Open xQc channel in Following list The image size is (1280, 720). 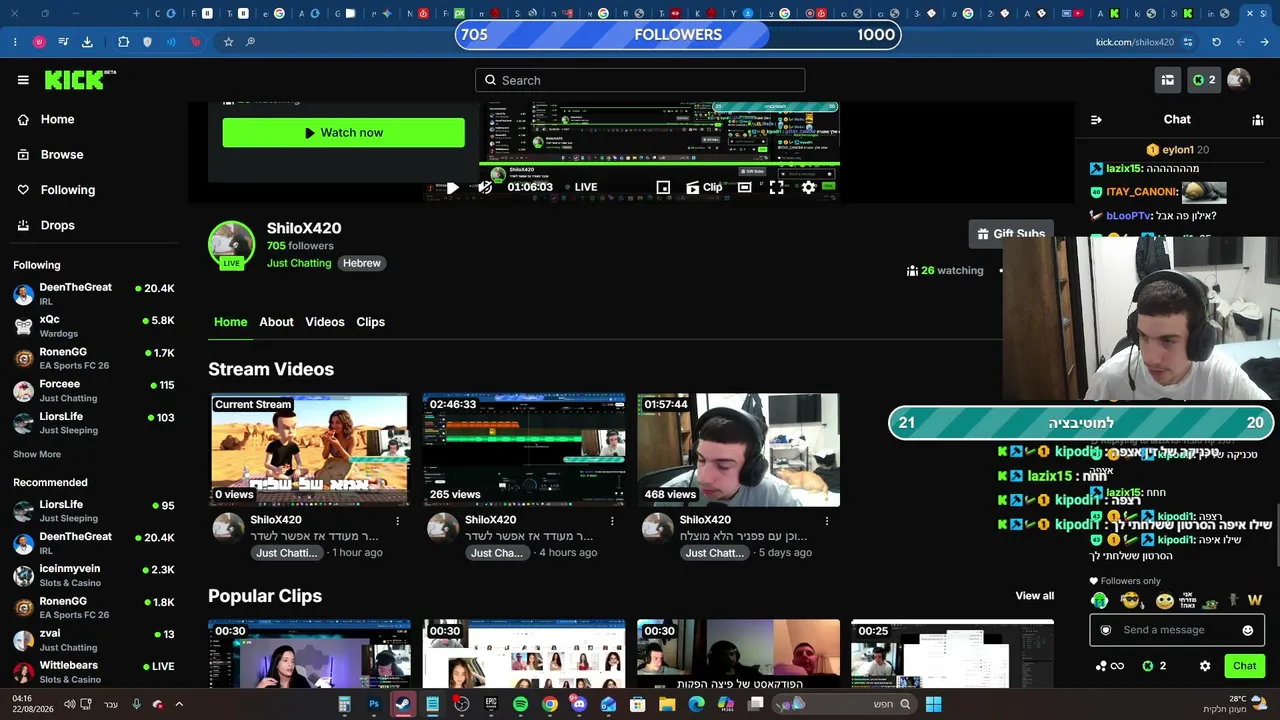coord(94,326)
